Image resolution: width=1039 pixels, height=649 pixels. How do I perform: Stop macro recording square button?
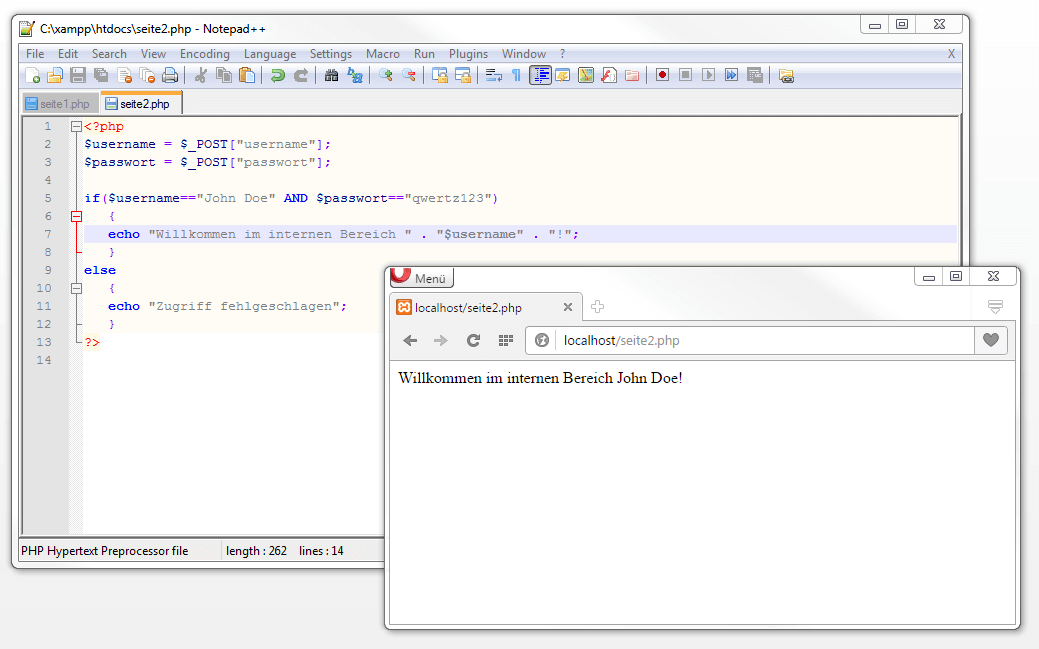coord(686,75)
